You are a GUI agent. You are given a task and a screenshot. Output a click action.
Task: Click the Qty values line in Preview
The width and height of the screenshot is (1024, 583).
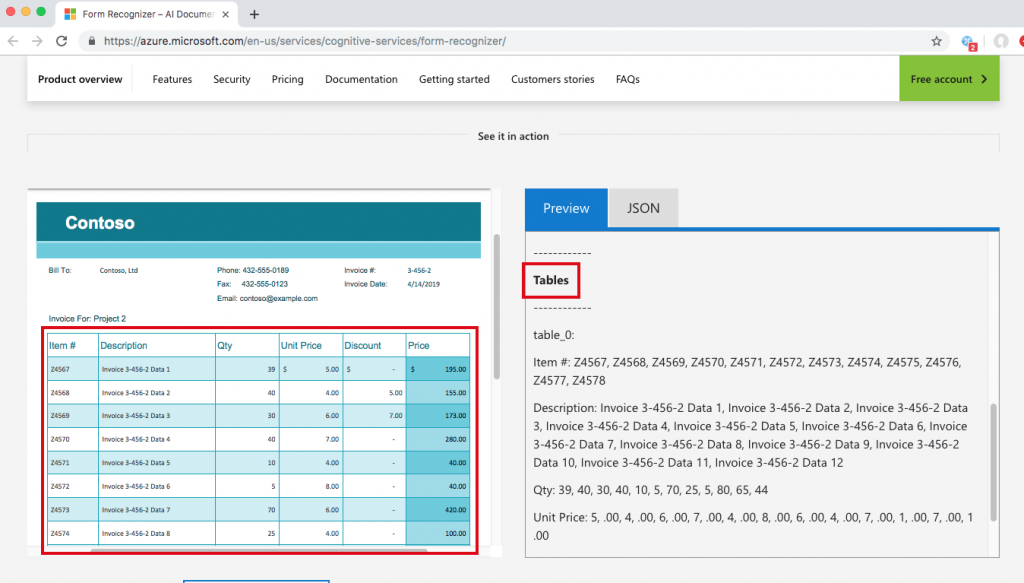[x=650, y=490]
